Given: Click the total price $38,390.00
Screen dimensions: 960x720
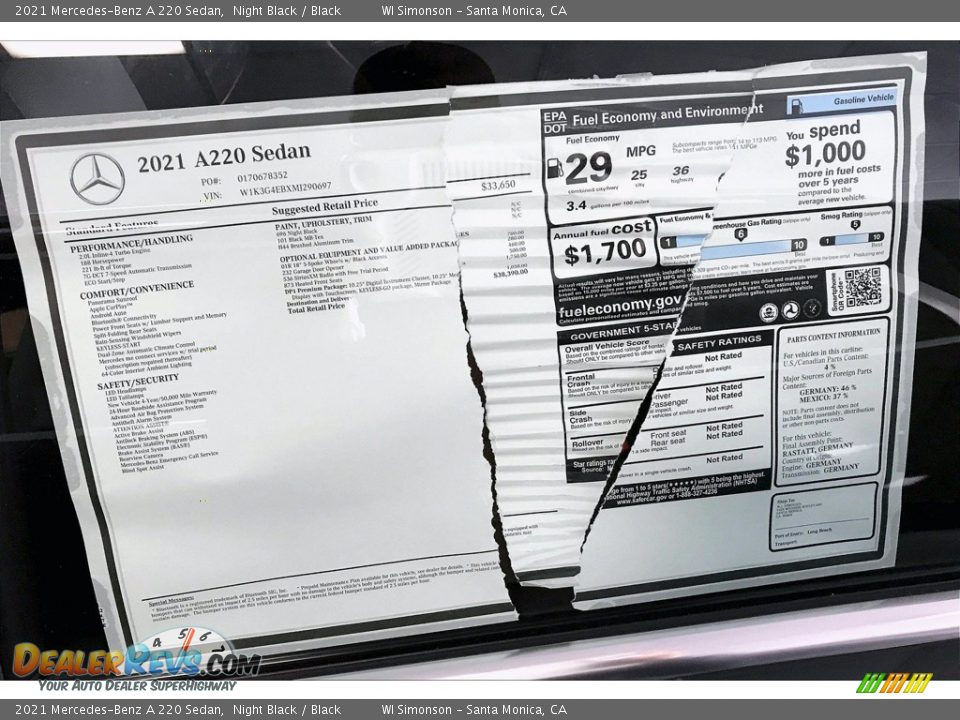Looking at the screenshot, I should pos(511,273).
